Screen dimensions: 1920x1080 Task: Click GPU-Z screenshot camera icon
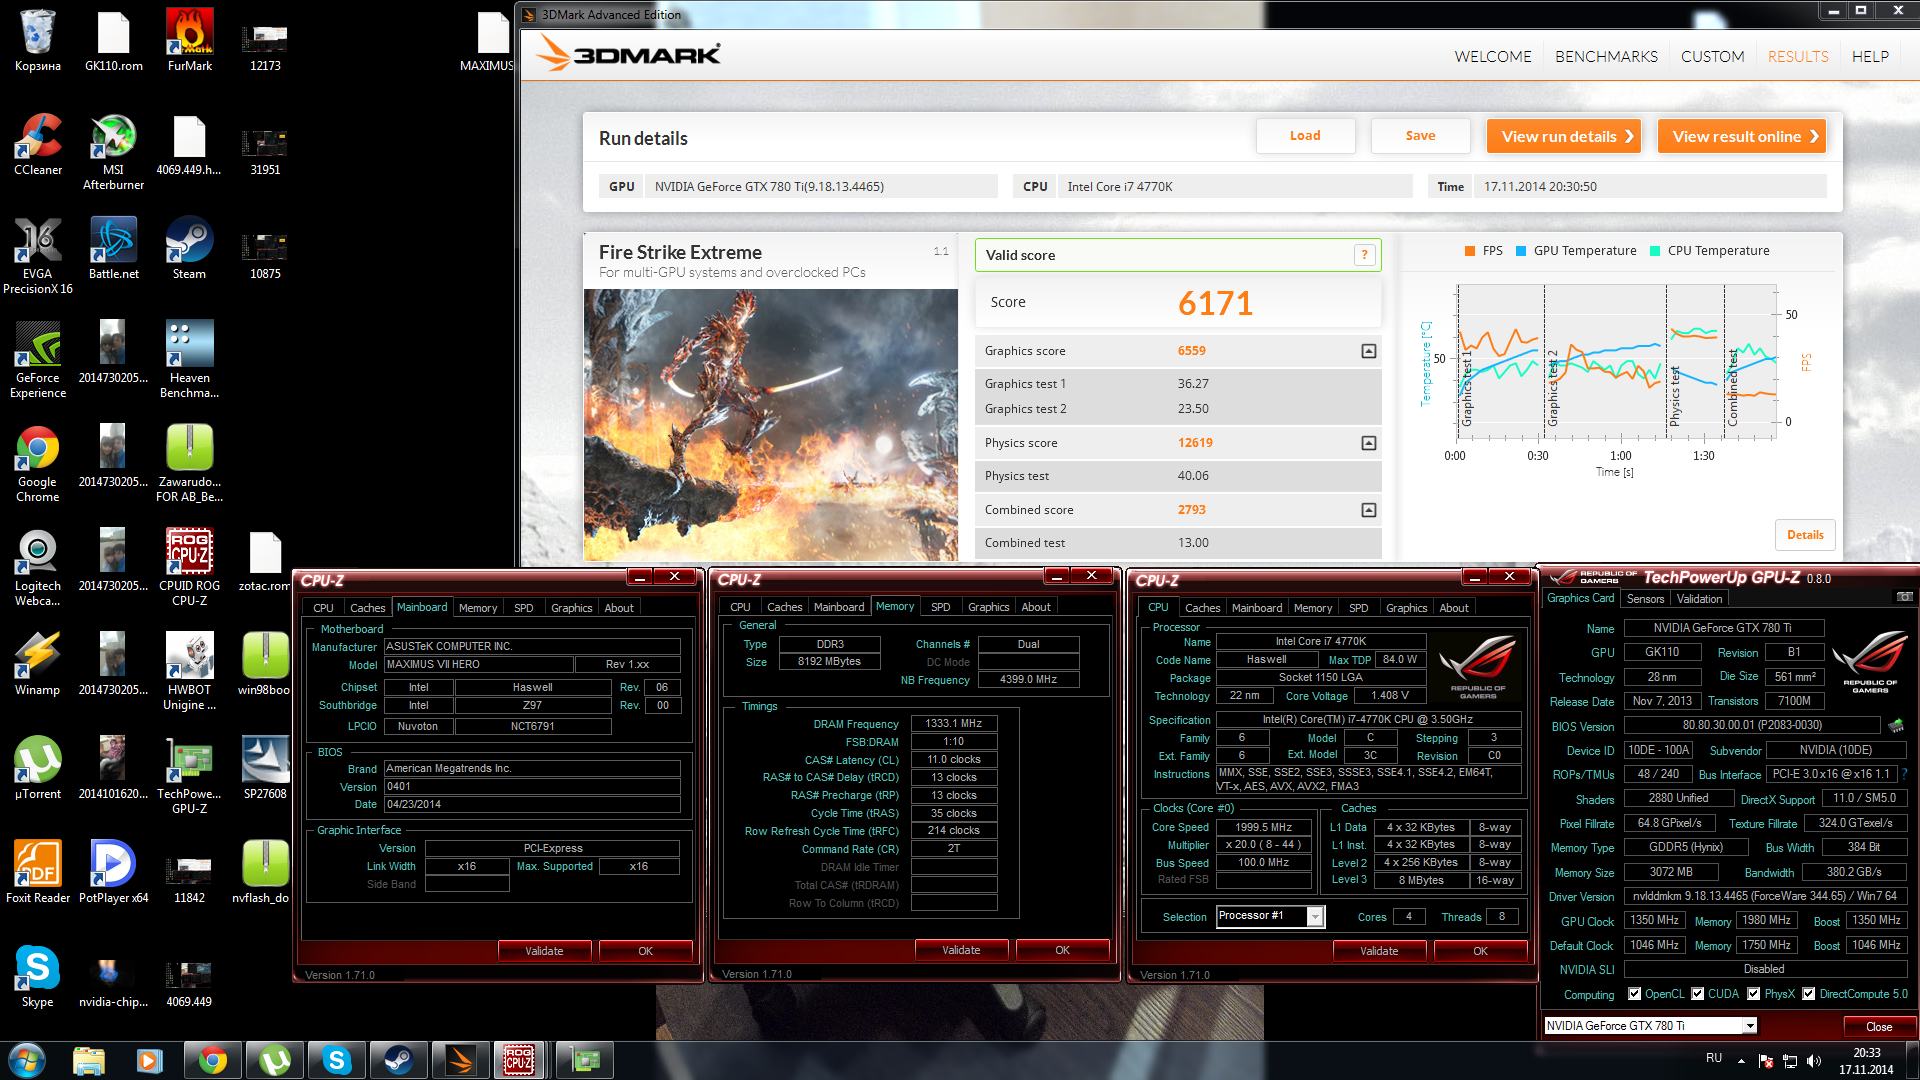click(1905, 597)
